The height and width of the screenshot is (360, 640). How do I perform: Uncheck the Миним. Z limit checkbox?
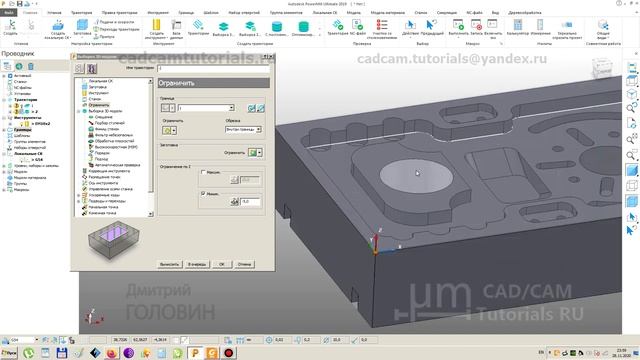(x=203, y=193)
